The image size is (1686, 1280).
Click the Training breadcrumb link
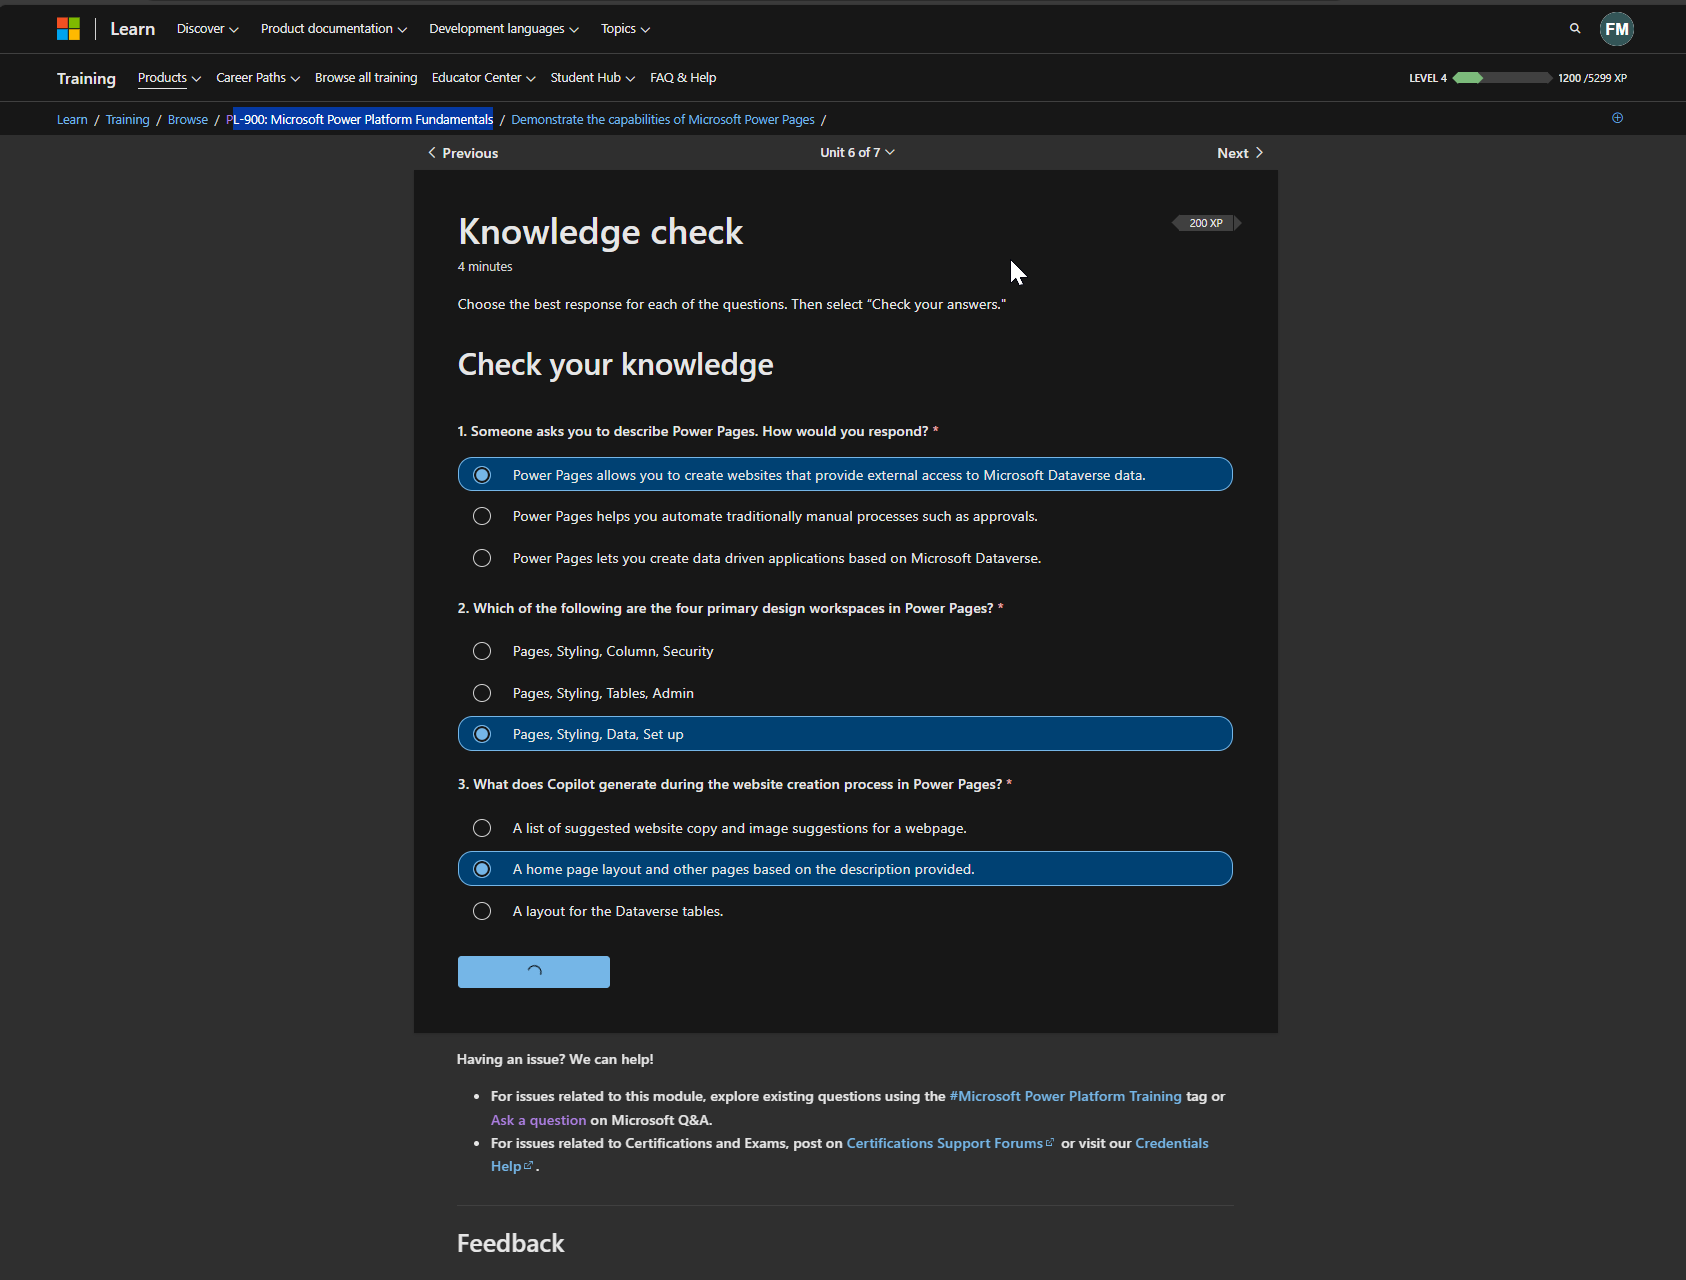127,119
